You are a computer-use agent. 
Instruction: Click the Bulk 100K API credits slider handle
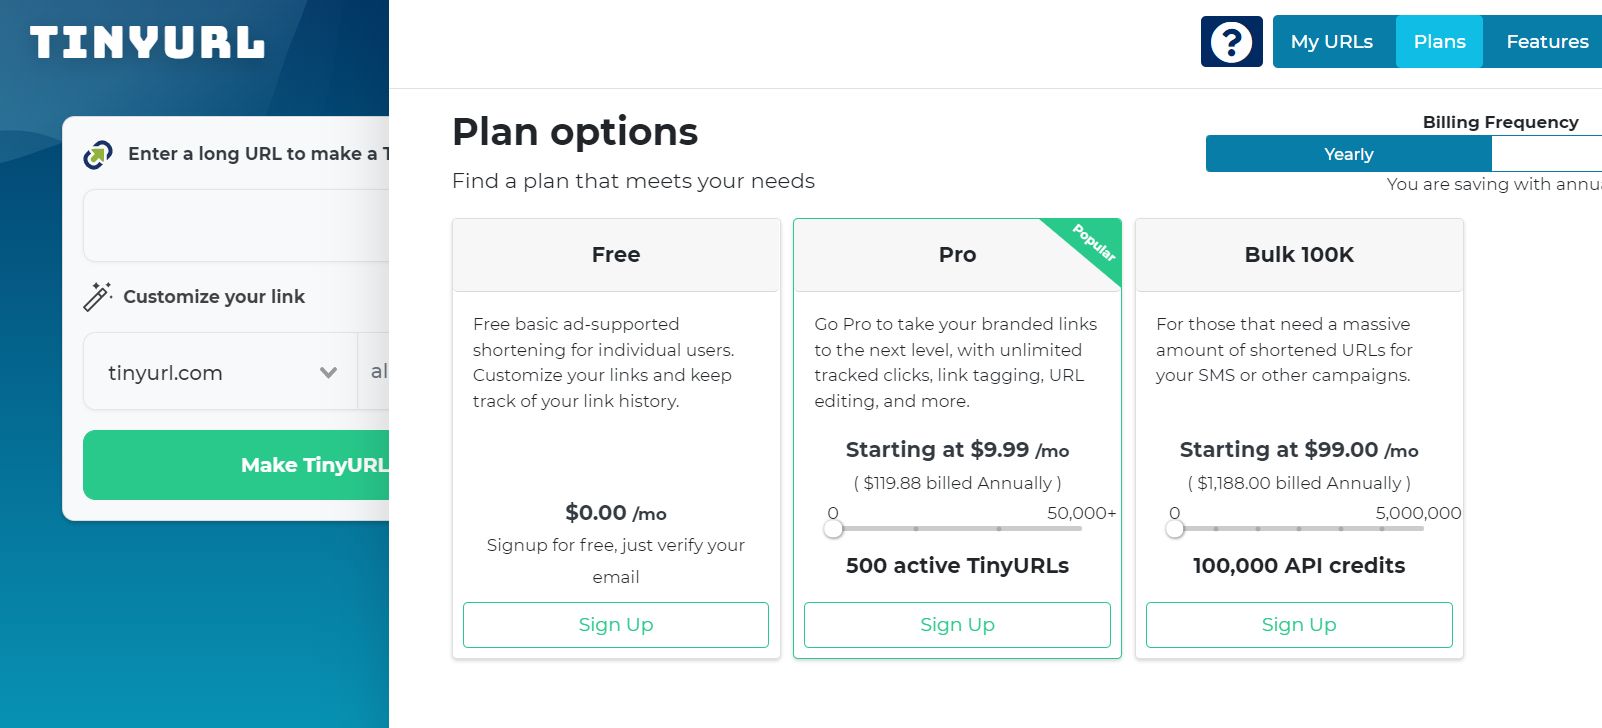click(x=1175, y=529)
